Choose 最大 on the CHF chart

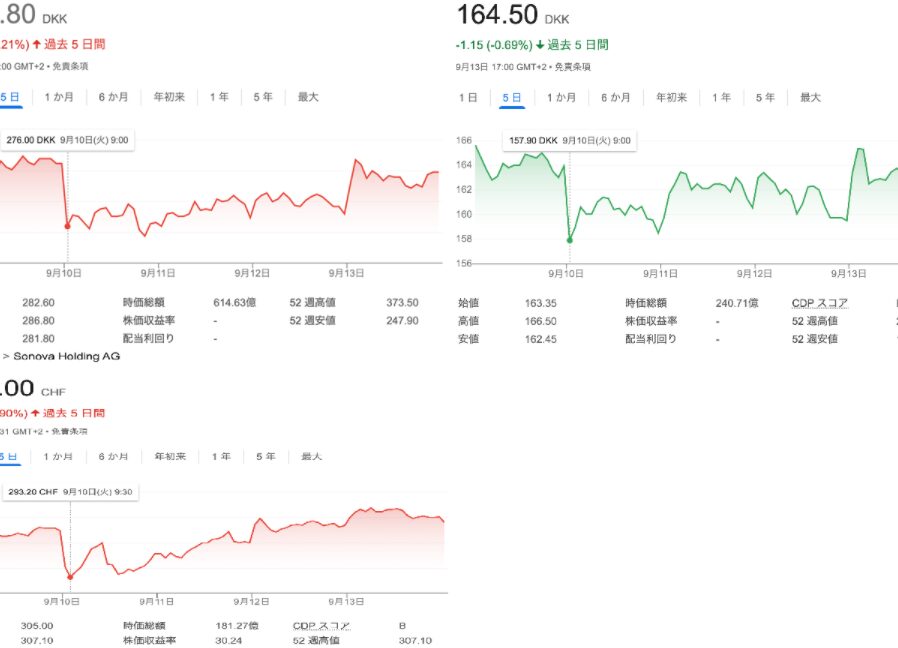310,456
